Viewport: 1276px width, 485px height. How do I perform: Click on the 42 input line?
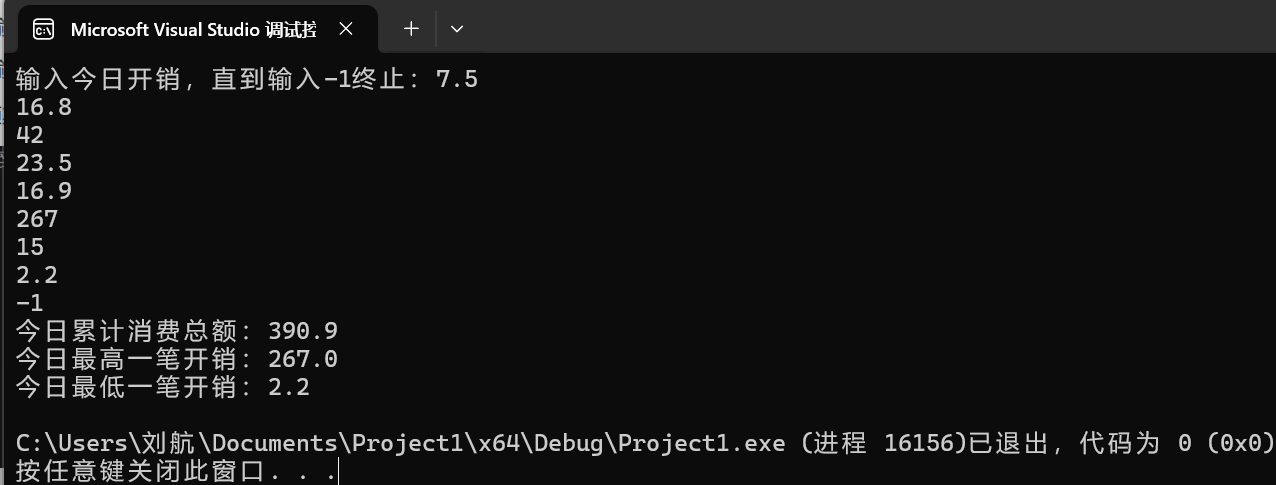pos(30,135)
